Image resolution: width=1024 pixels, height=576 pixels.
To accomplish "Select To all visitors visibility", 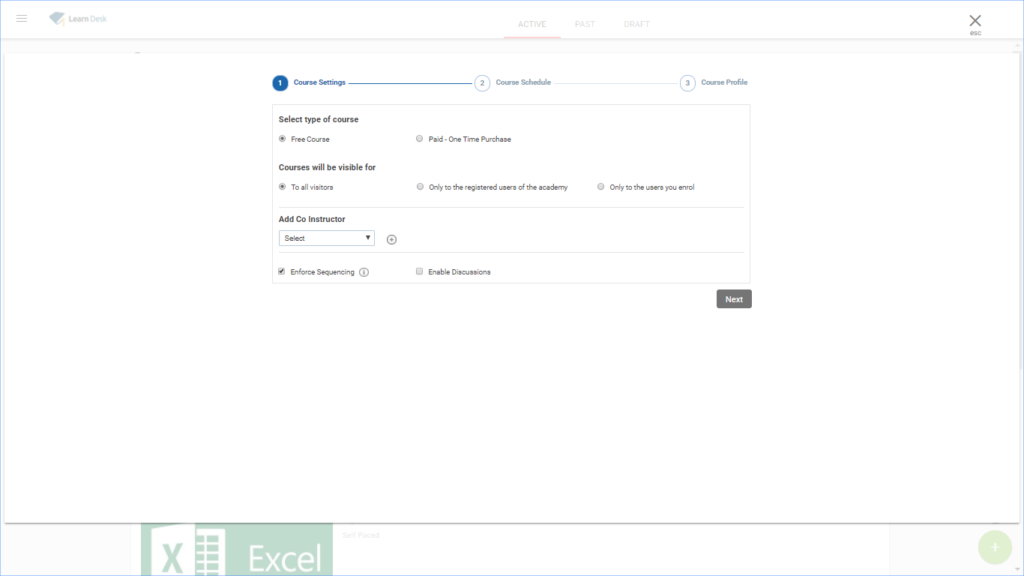I will coord(283,187).
